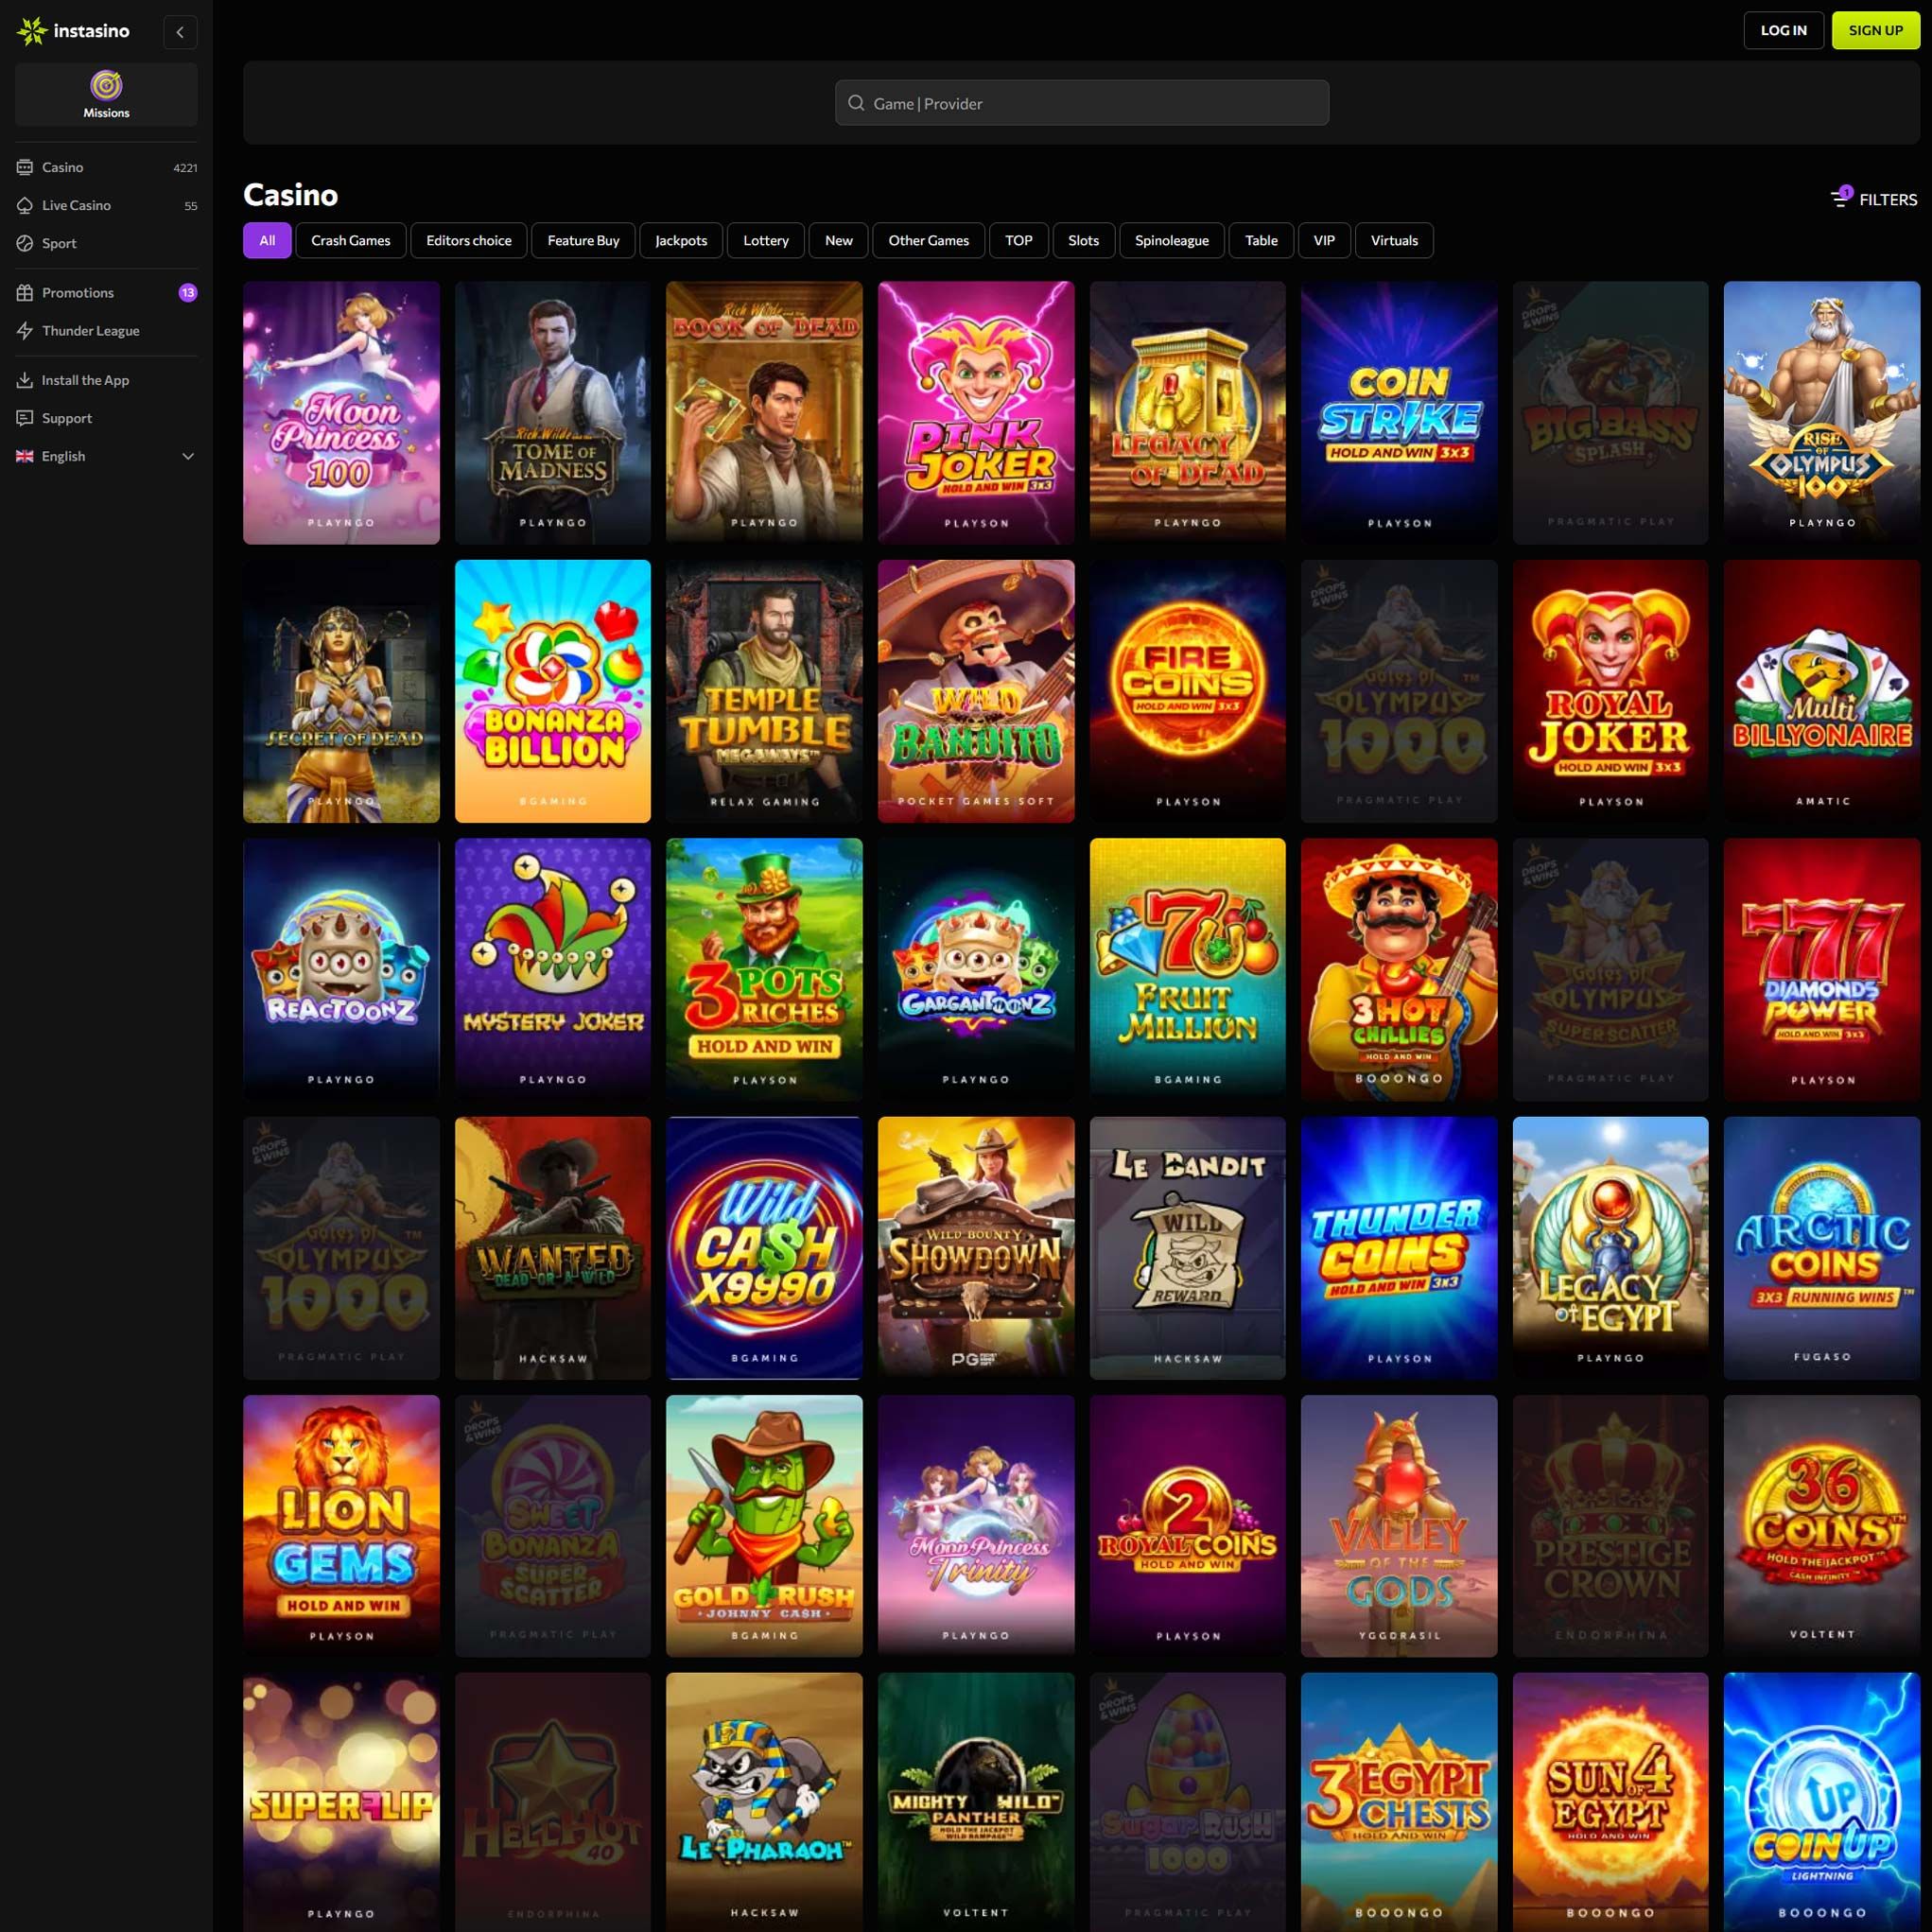
Task: Launch the Fire Coins game
Action: point(1188,691)
